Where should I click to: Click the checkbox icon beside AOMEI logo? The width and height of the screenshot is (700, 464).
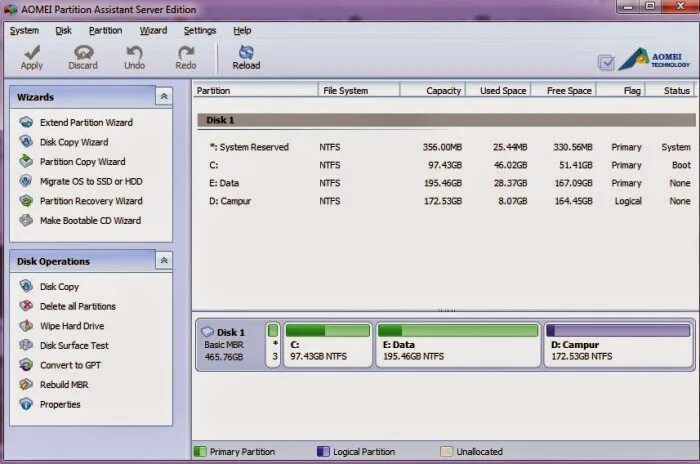click(606, 63)
